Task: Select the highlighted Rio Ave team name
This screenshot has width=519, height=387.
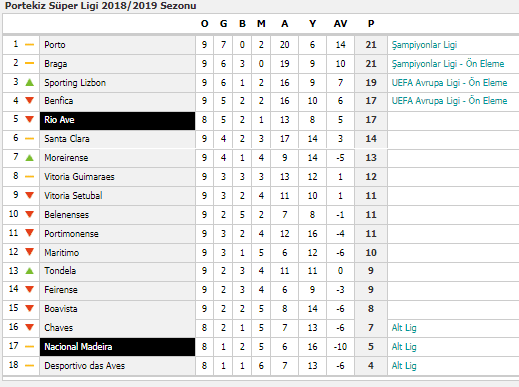Action: pyautogui.click(x=59, y=120)
